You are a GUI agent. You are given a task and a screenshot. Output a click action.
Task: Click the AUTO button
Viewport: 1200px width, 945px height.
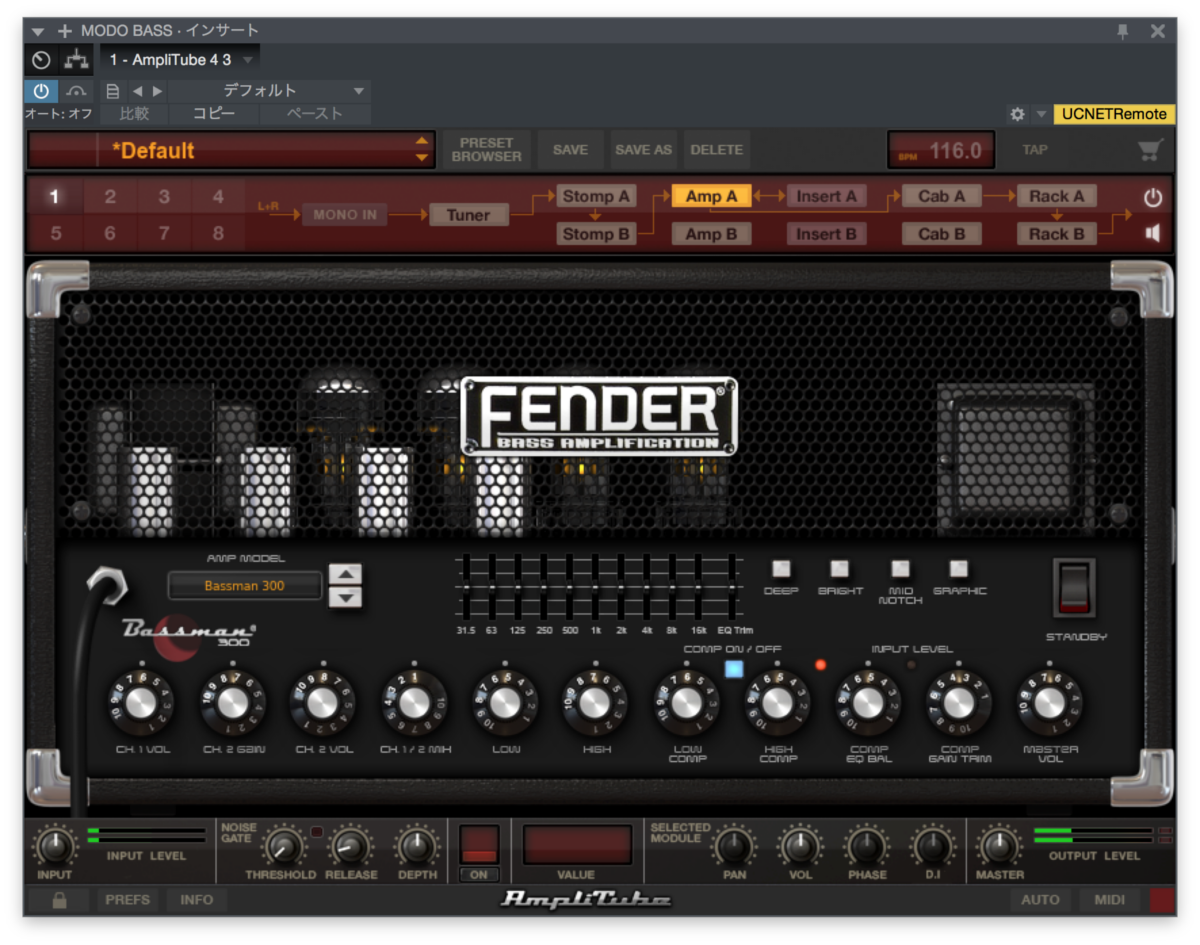pyautogui.click(x=1040, y=900)
